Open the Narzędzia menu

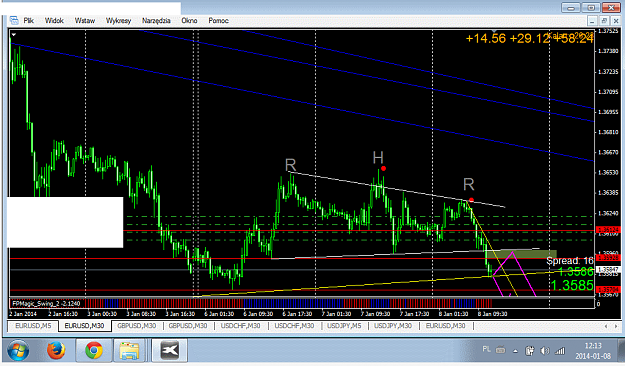[156, 20]
